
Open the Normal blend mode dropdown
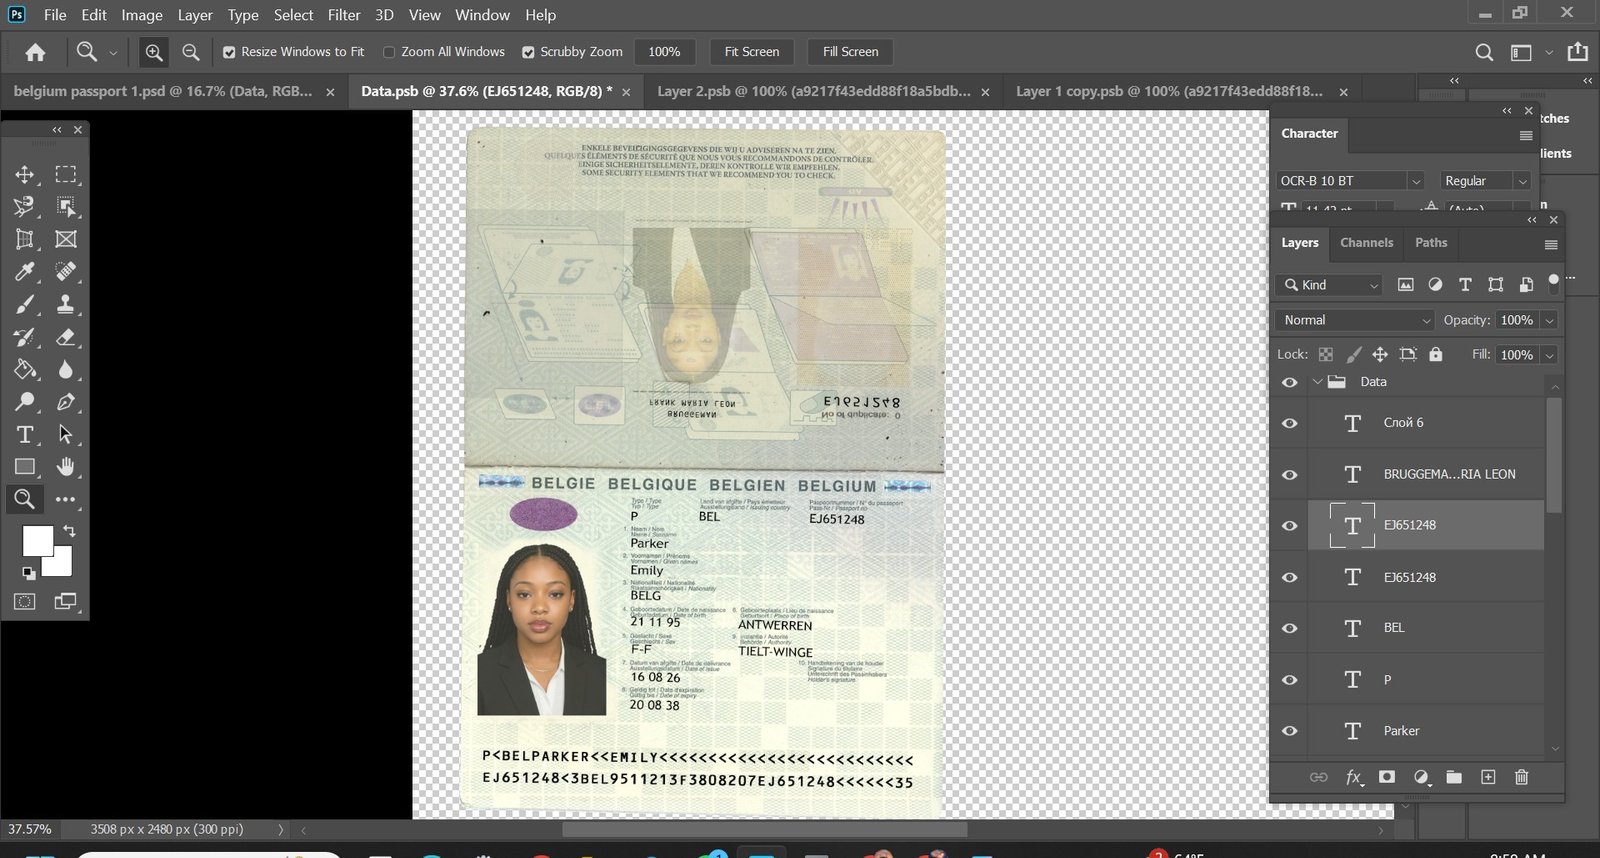[1355, 320]
